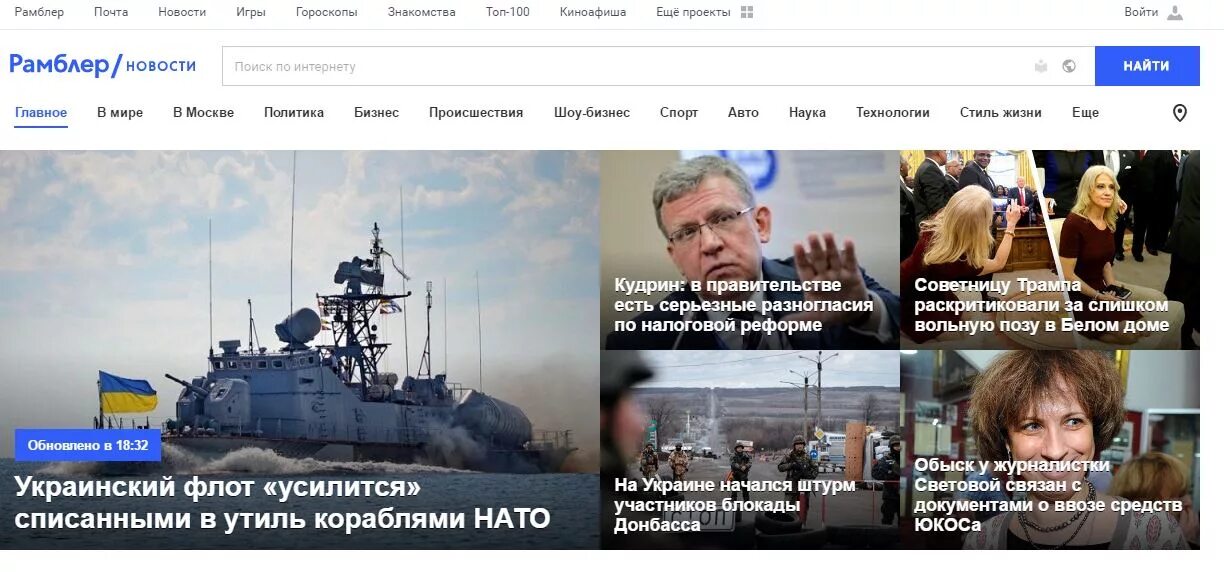Click the book icon in search field

[1041, 66]
